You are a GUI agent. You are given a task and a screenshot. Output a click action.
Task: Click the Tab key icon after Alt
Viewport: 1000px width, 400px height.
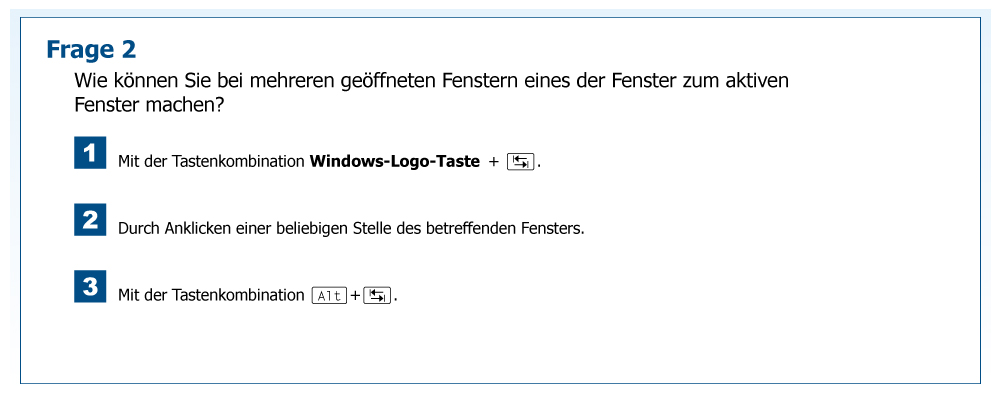pos(377,295)
